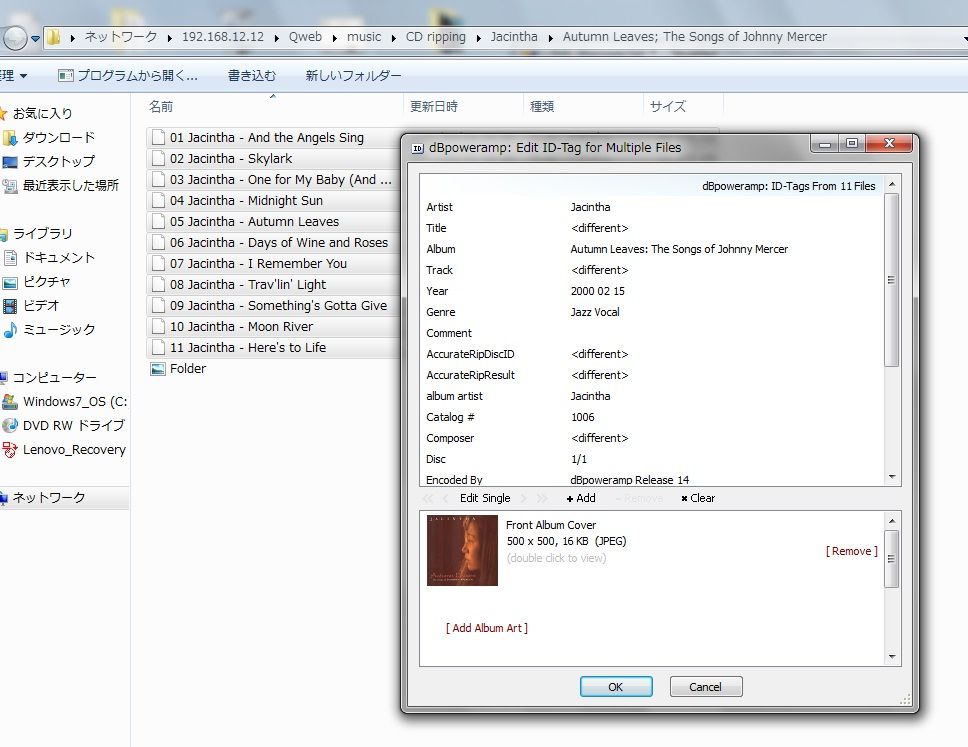Click the Genre value Jazz Vocal
Image resolution: width=968 pixels, height=747 pixels.
coord(595,312)
